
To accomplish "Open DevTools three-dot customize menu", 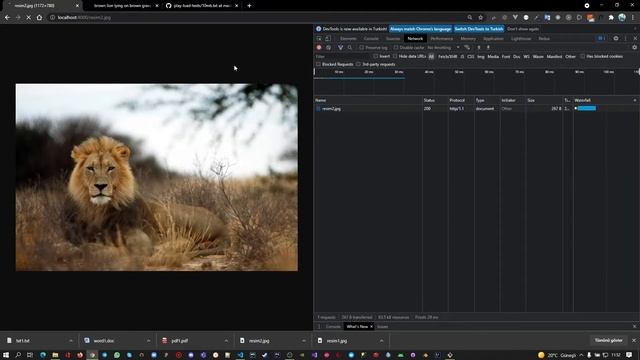I will (x=625, y=38).
